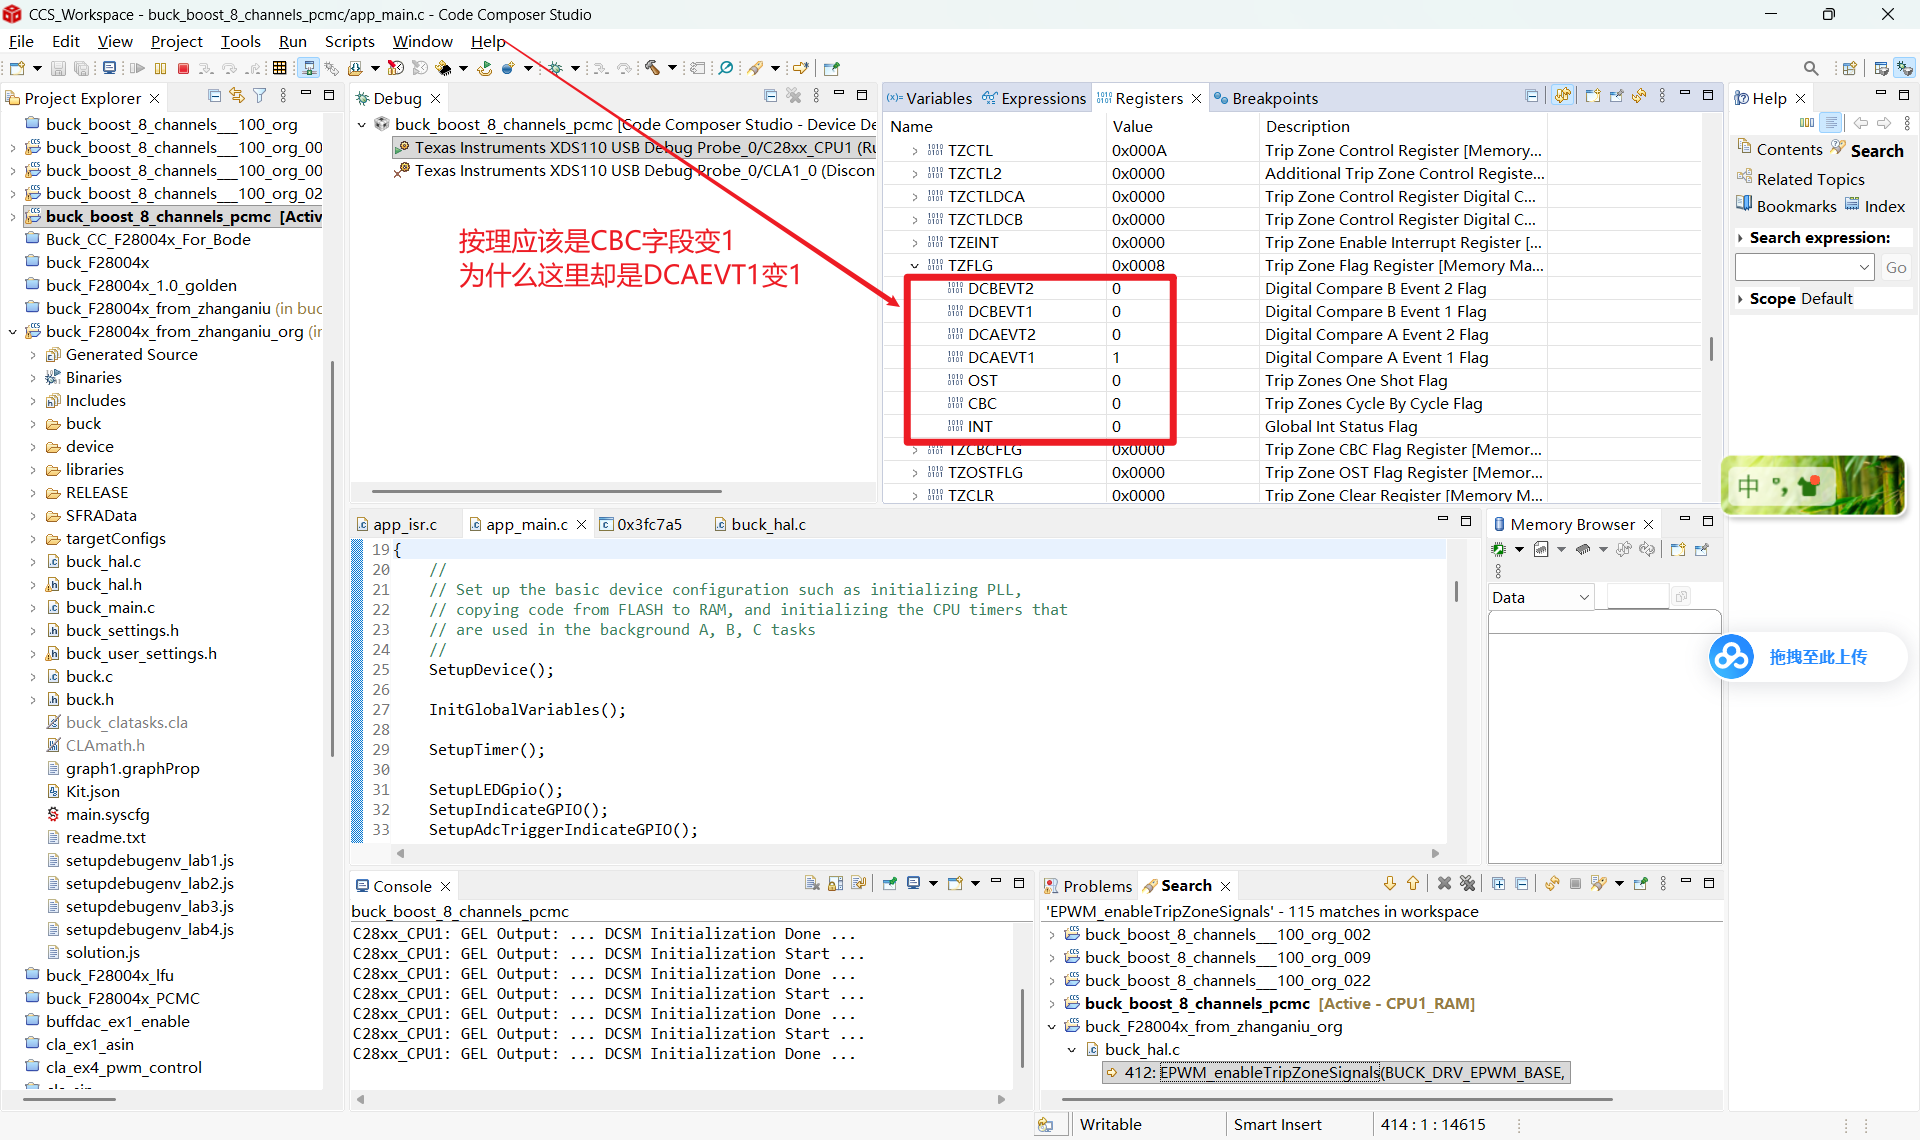Switch to the Breakpoints tab
This screenshot has width=1920, height=1140.
tap(1266, 98)
